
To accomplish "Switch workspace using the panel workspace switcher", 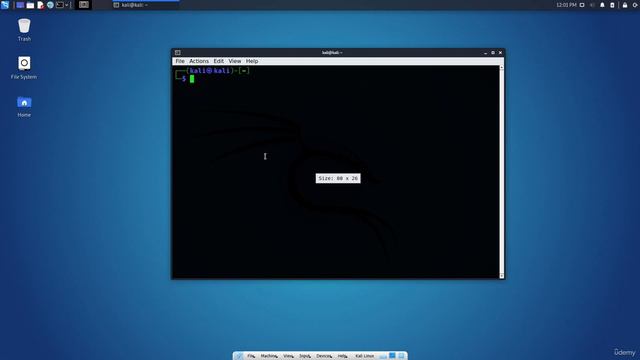I will coord(84,5).
